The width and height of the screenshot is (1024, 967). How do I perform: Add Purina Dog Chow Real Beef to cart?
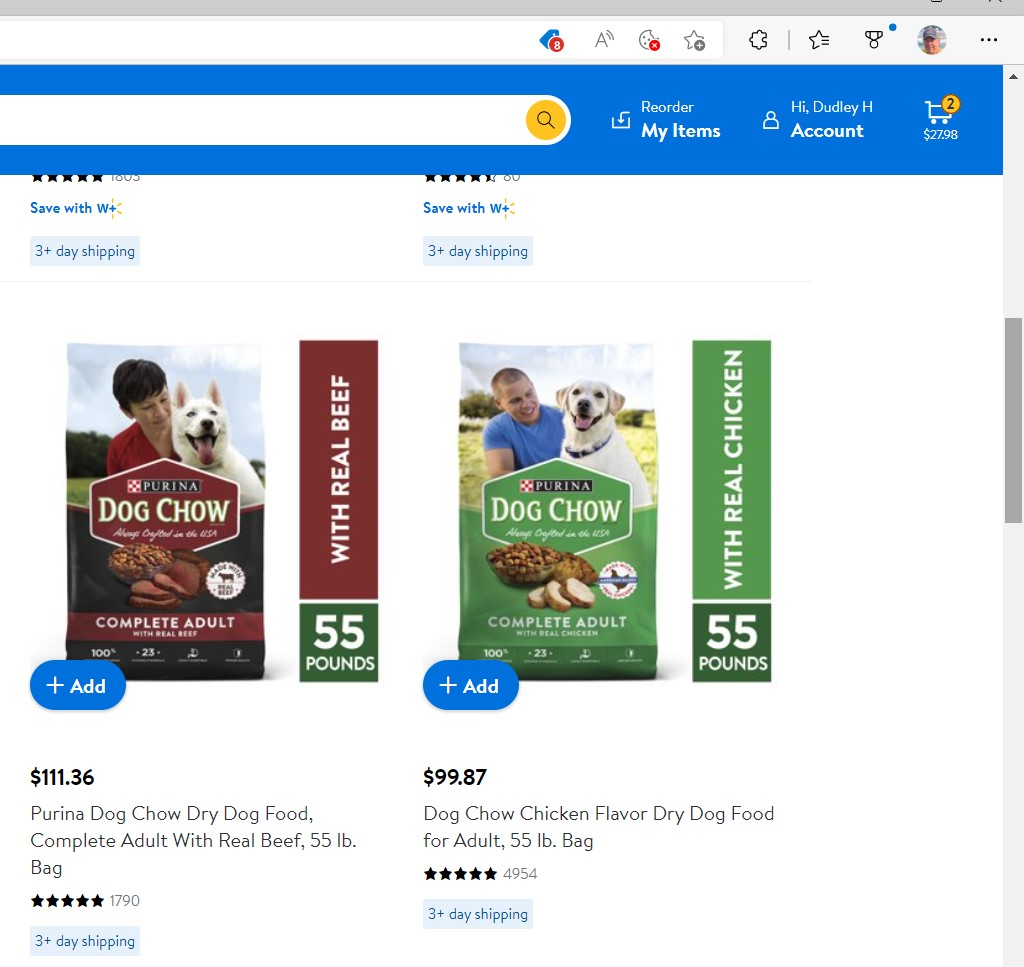click(x=78, y=686)
